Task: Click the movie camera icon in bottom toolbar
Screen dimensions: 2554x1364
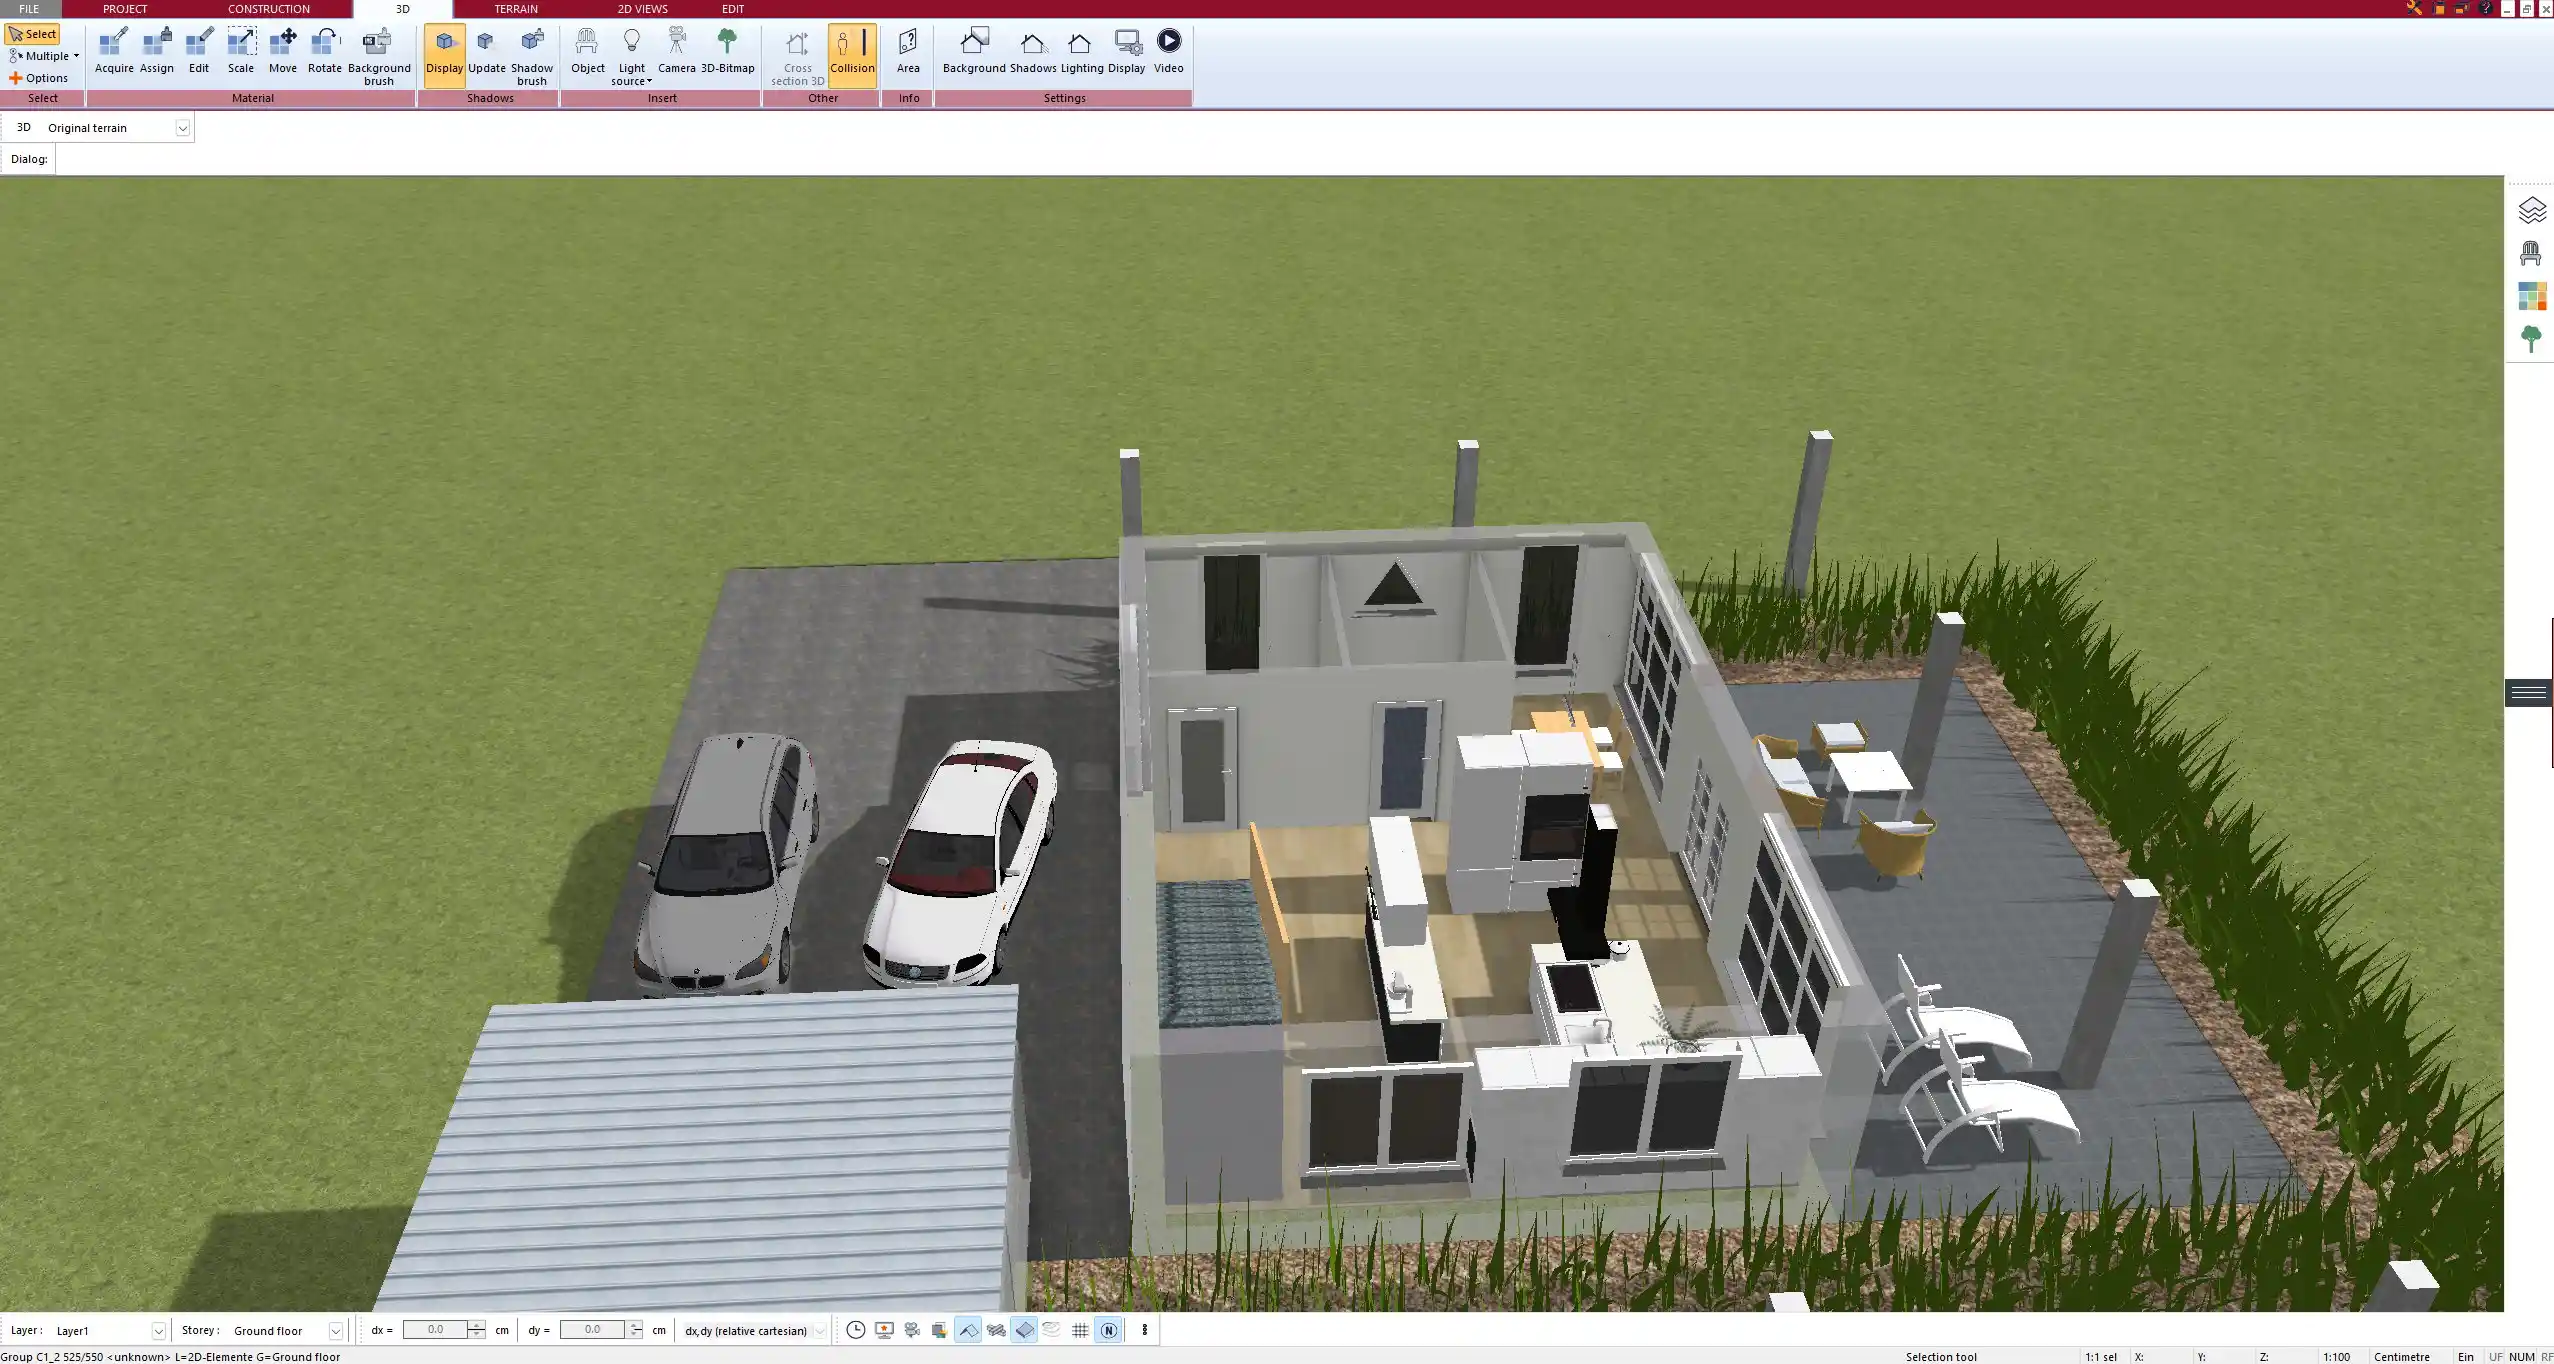Action: click(912, 1330)
